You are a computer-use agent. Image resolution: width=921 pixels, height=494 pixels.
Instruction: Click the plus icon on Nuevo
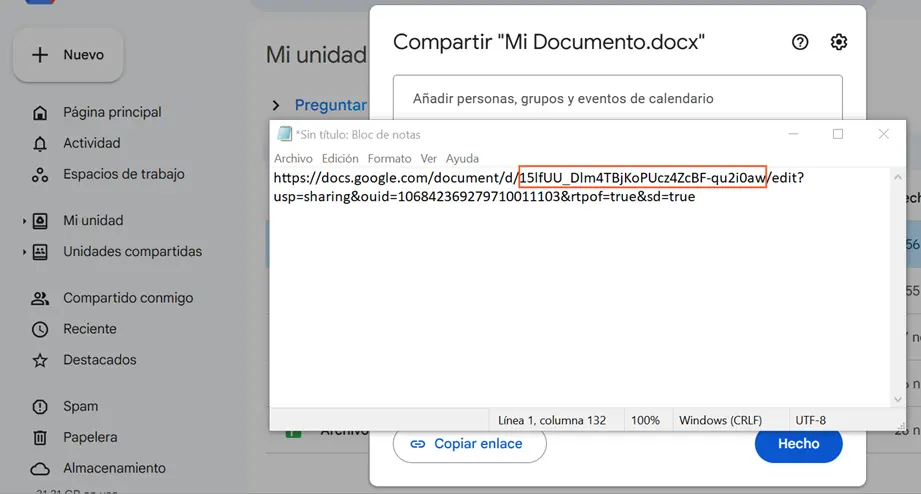(x=40, y=55)
